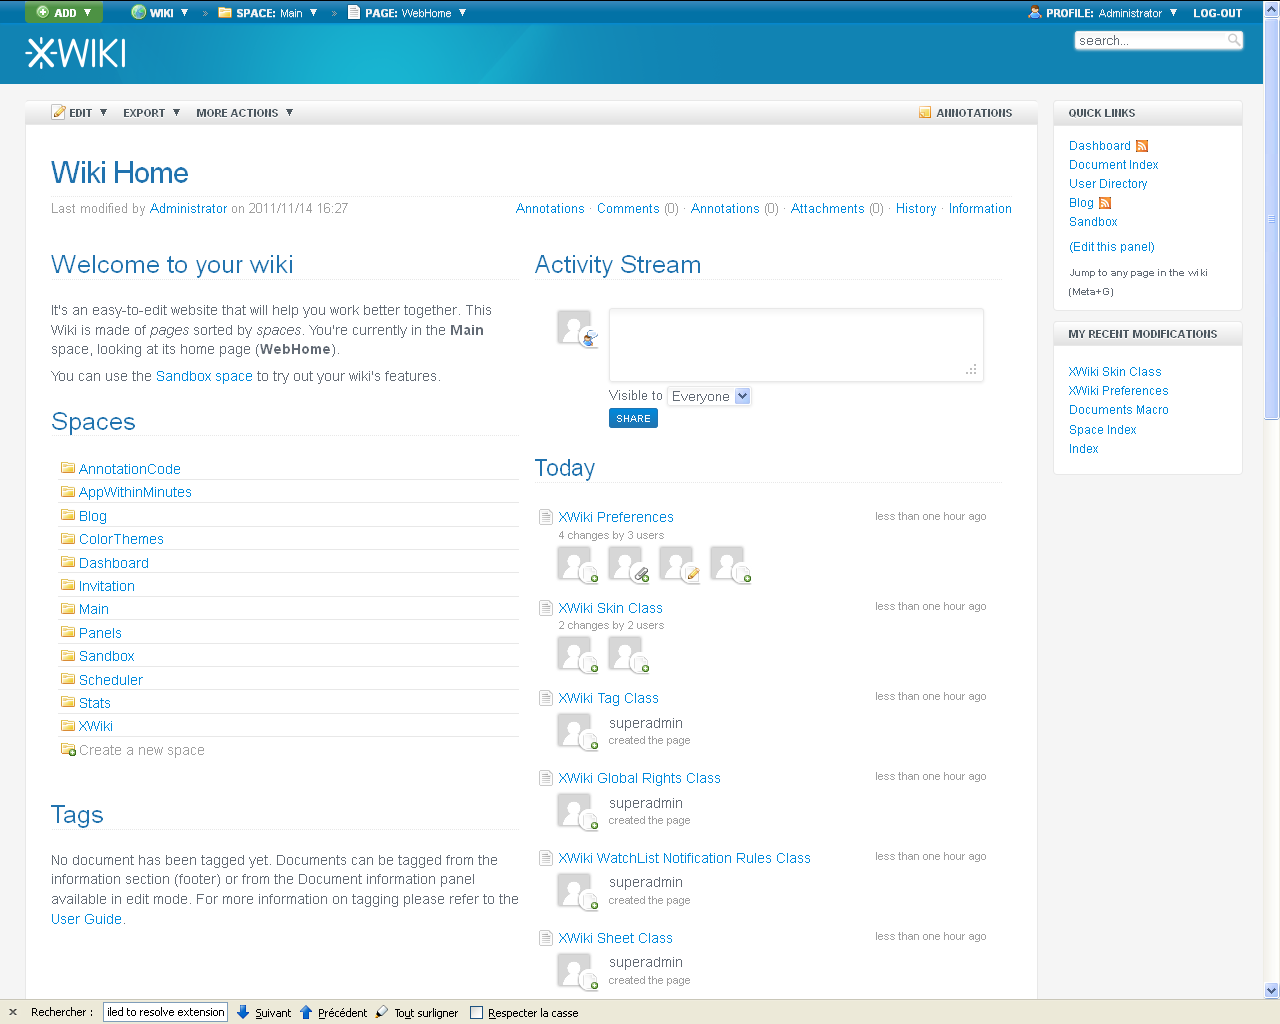Click the Blog RSS feed icon
Screen dimensions: 1280x1024
pos(1105,203)
